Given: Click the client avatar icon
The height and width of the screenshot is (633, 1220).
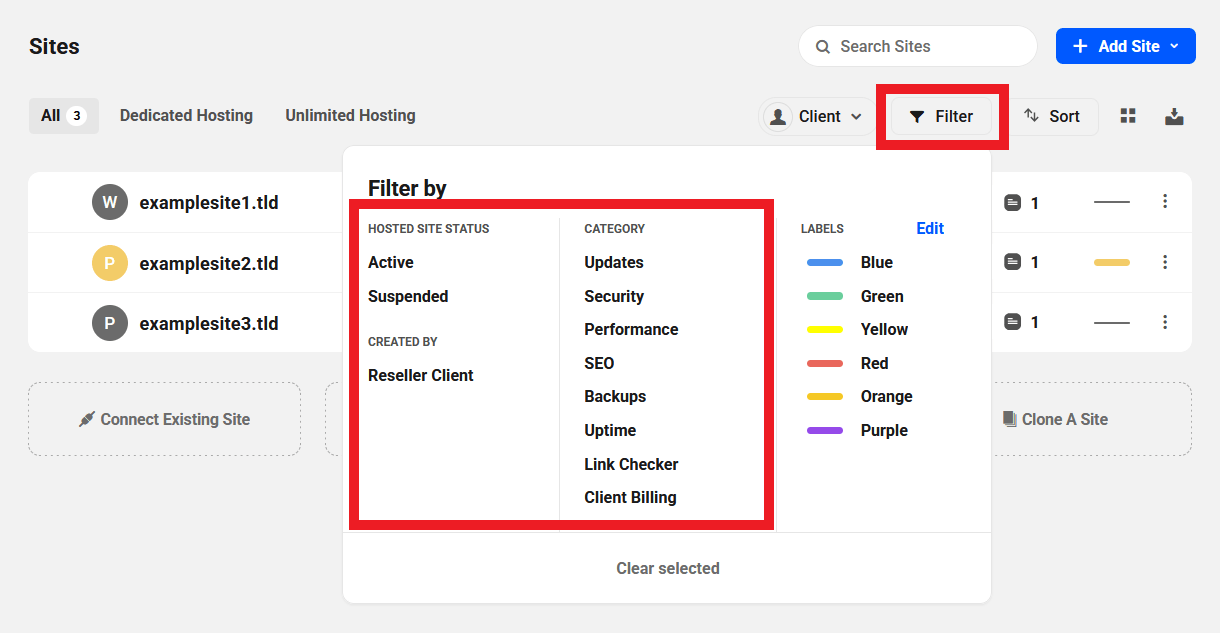Looking at the screenshot, I should point(777,117).
